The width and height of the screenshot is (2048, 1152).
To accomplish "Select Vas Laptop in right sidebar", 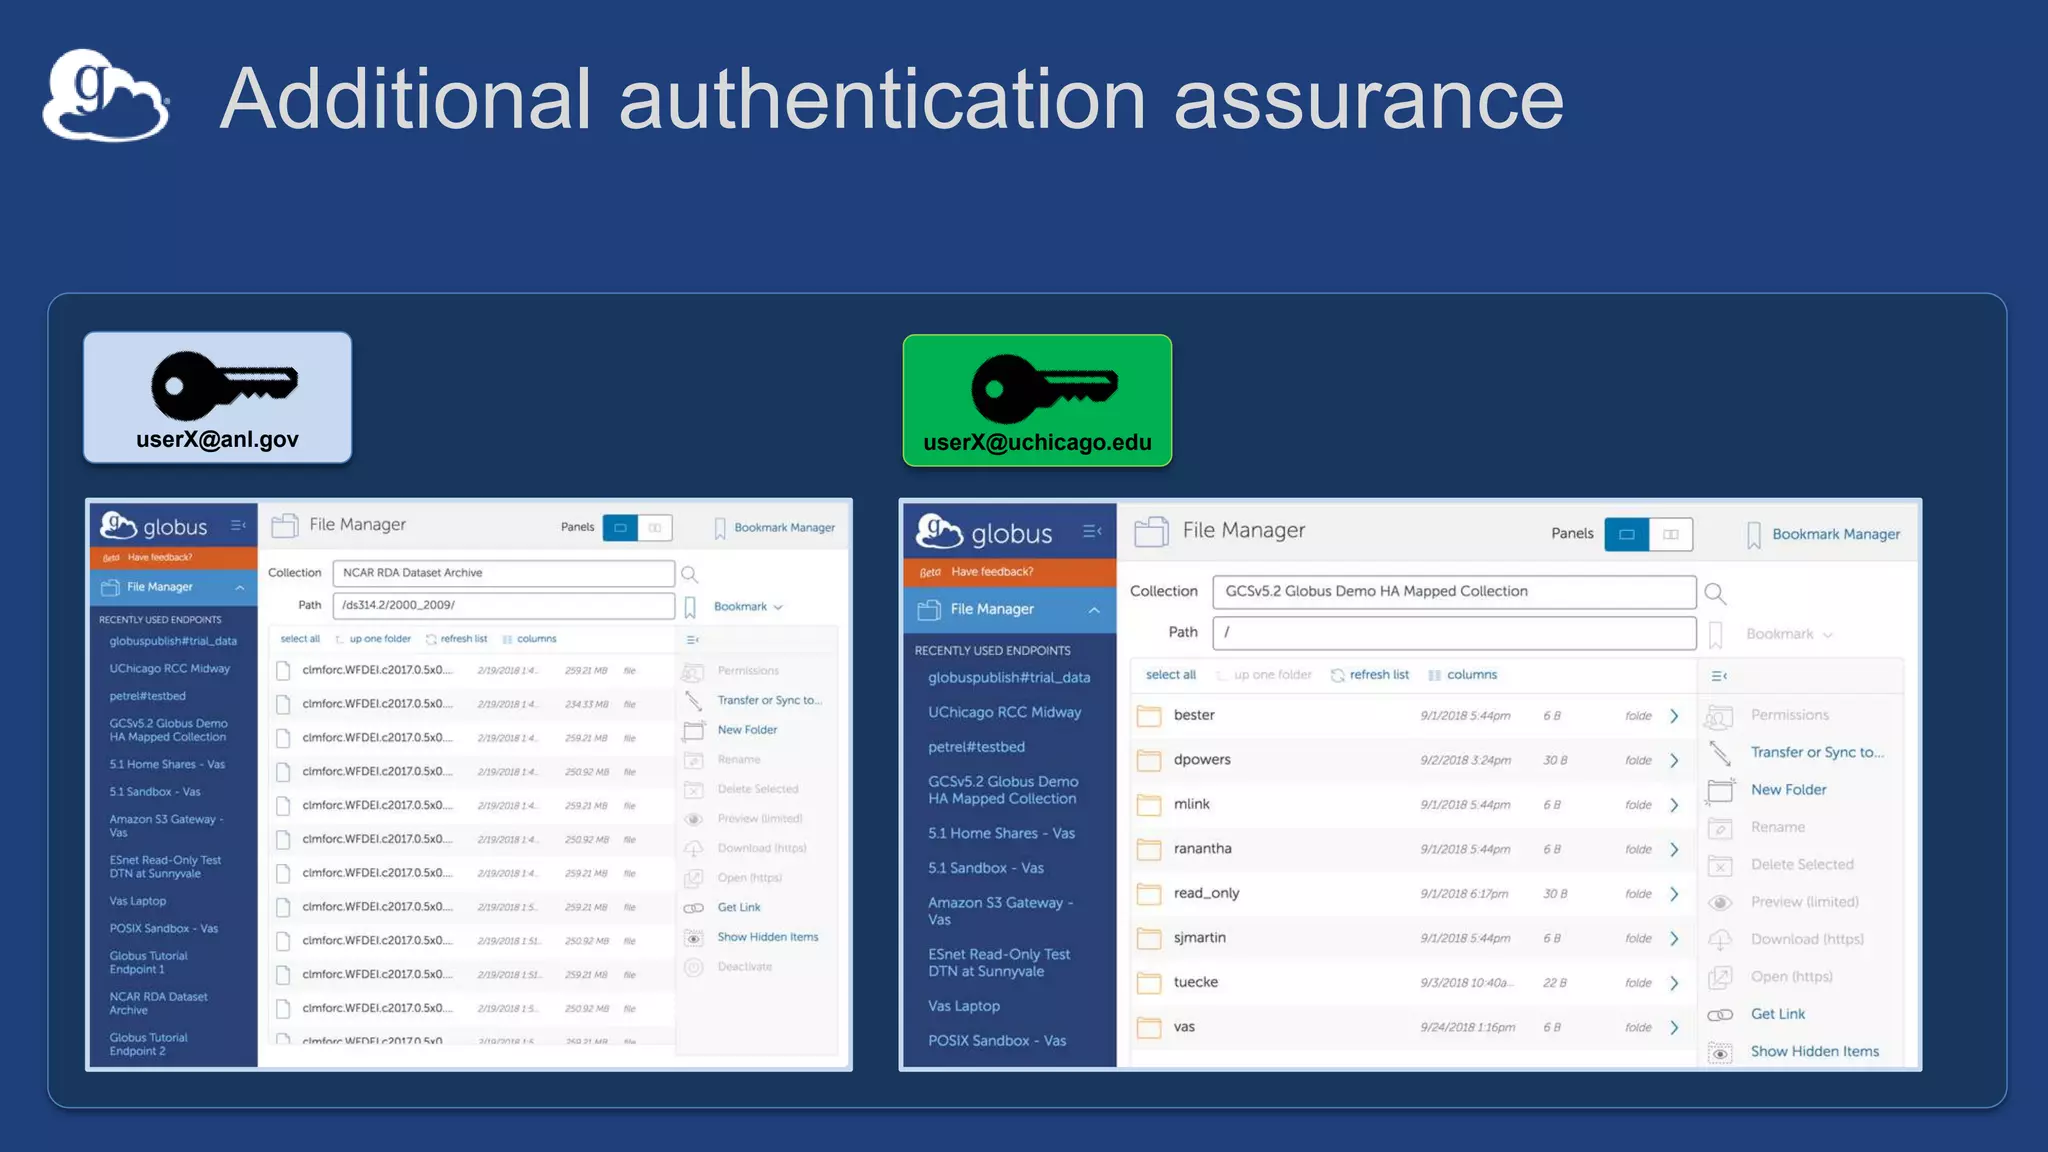I will pos(963,1006).
